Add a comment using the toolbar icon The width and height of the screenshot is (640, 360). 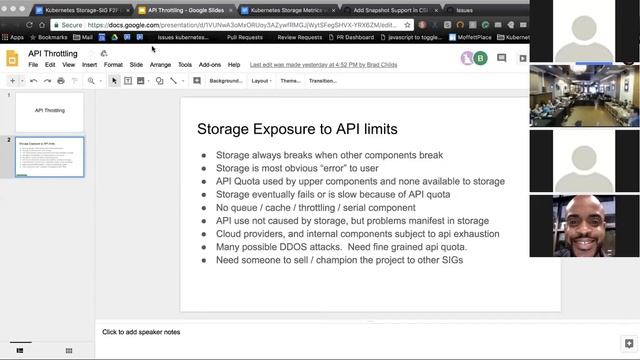[197, 81]
